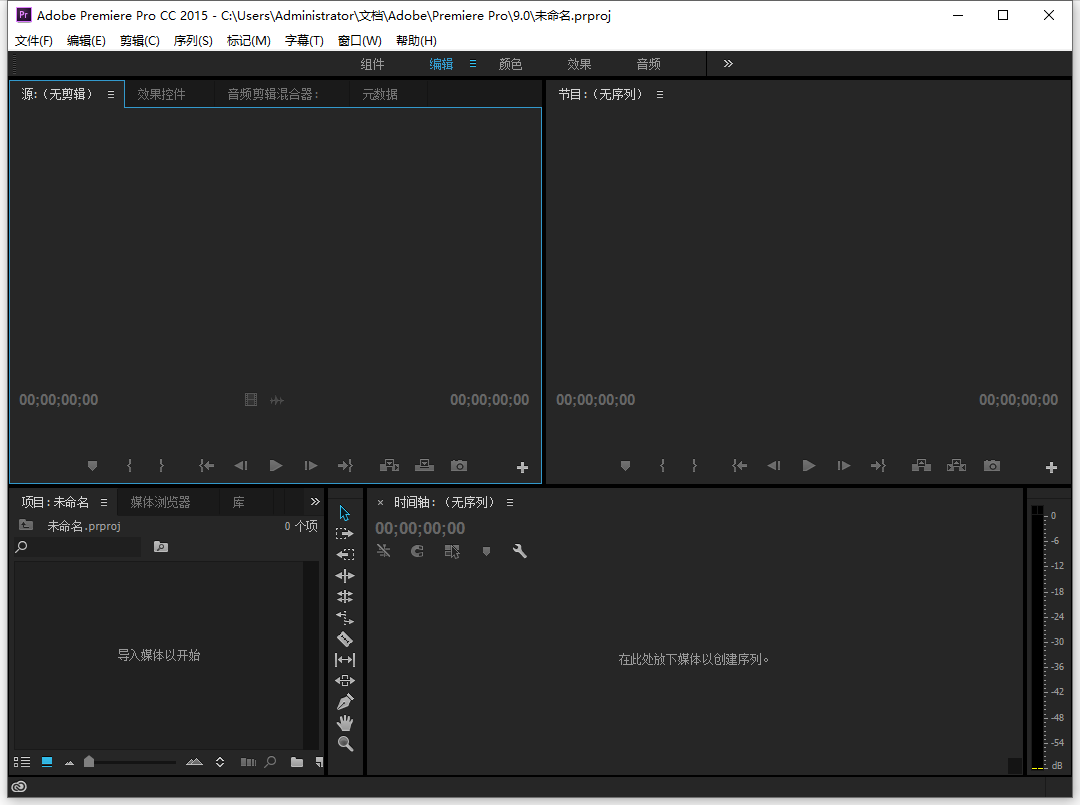Open the 序列(S) menu
The height and width of the screenshot is (805, 1080).
point(193,41)
